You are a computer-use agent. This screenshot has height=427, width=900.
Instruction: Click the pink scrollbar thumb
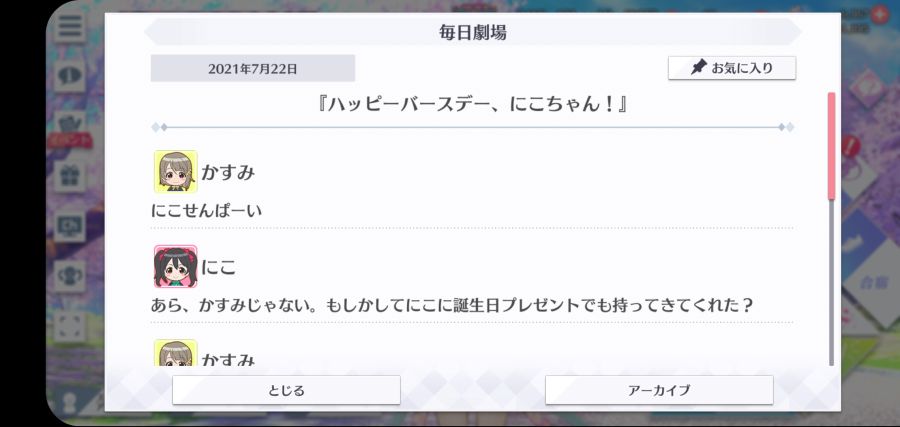(x=831, y=146)
